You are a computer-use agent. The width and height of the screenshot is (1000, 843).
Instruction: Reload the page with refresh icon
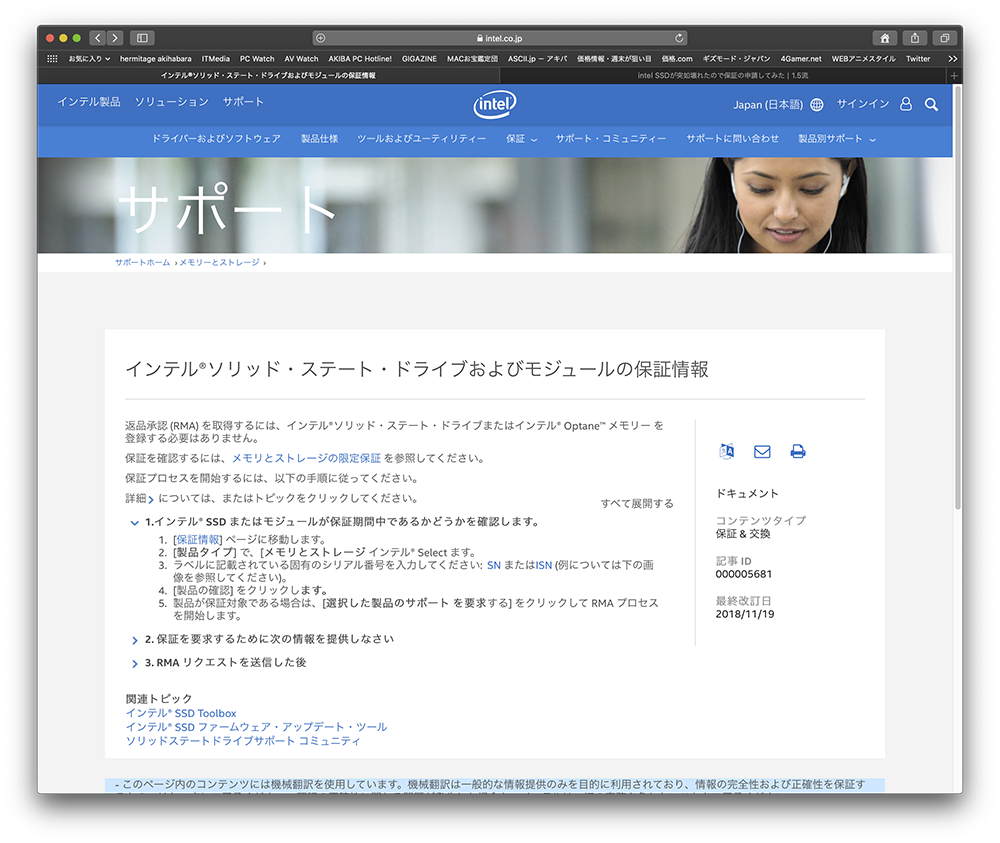click(679, 38)
